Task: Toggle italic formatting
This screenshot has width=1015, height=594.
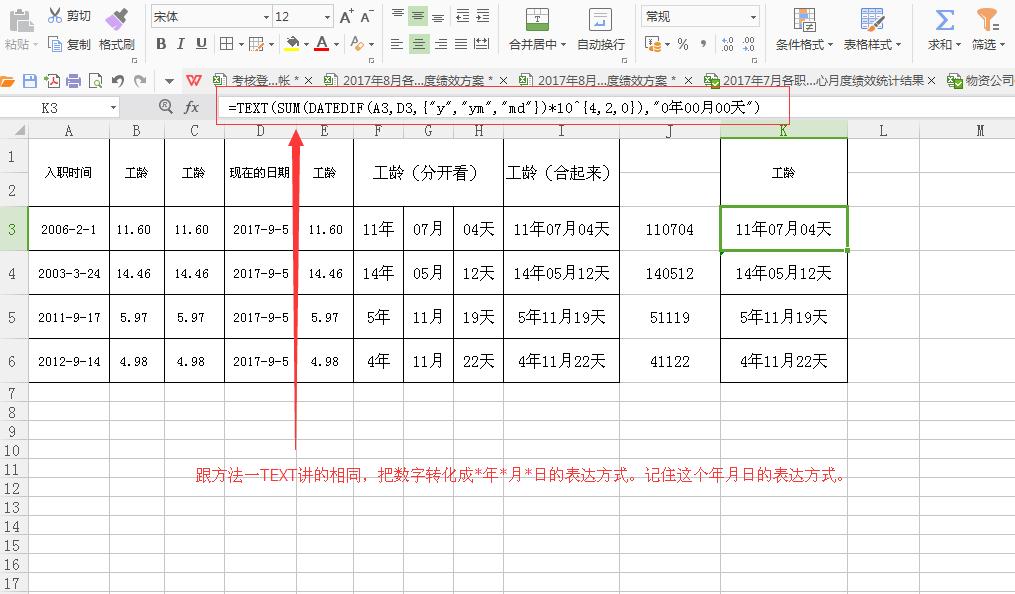Action: click(x=180, y=45)
